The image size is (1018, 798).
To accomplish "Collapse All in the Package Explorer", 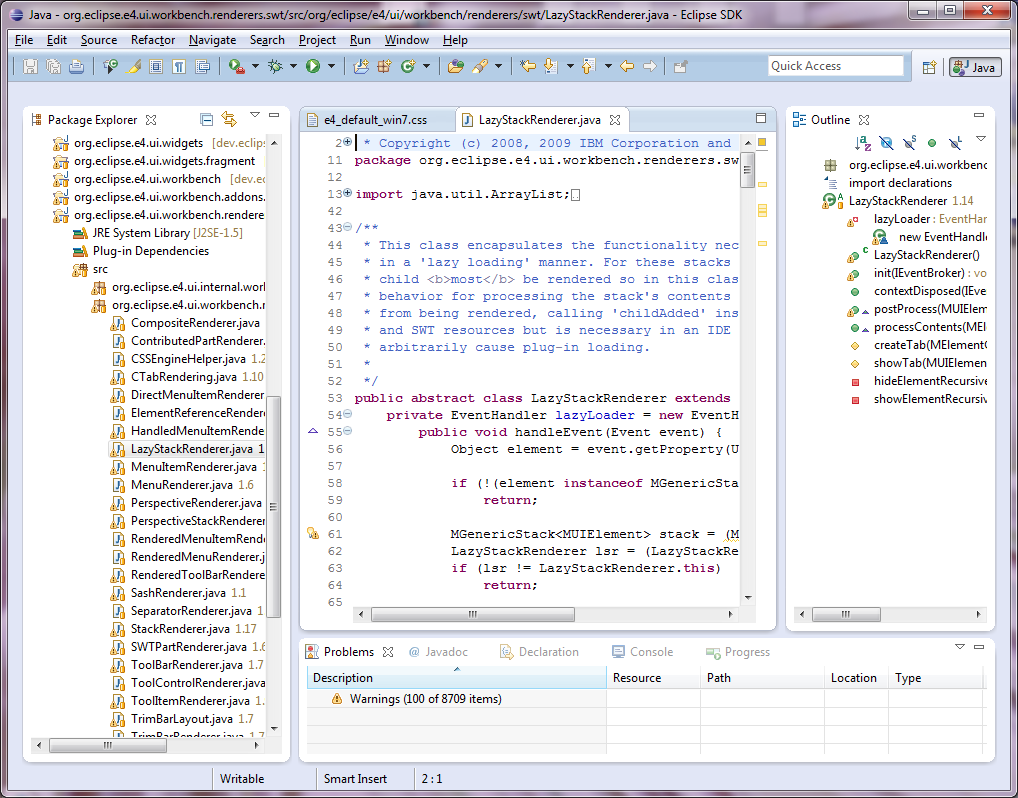I will point(207,118).
